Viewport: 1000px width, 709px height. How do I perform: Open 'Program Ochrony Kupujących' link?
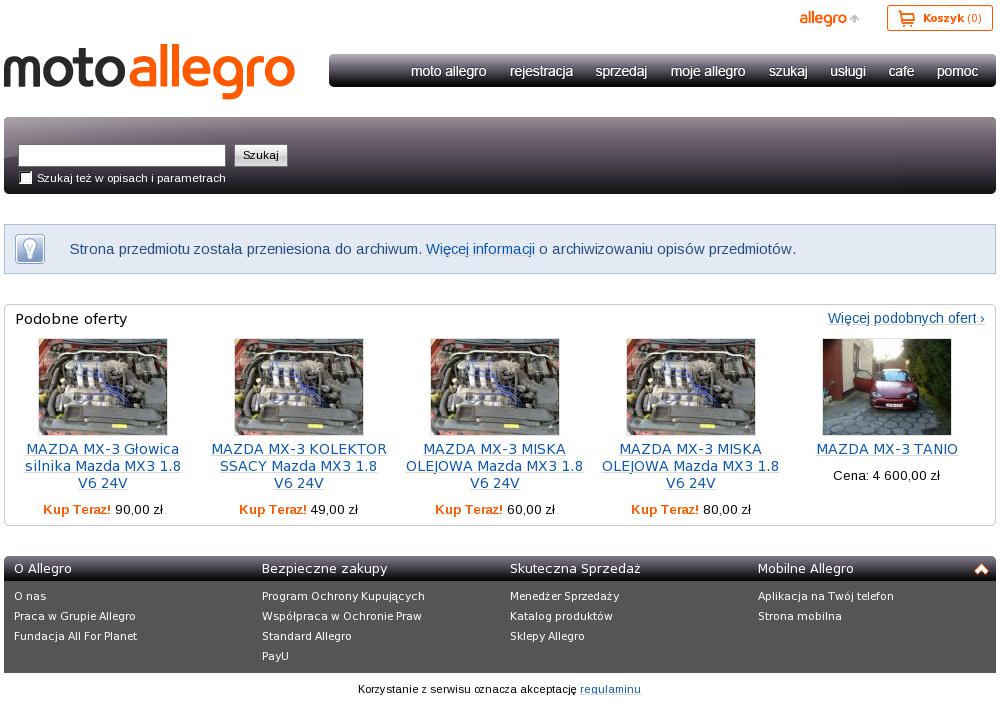[x=343, y=596]
